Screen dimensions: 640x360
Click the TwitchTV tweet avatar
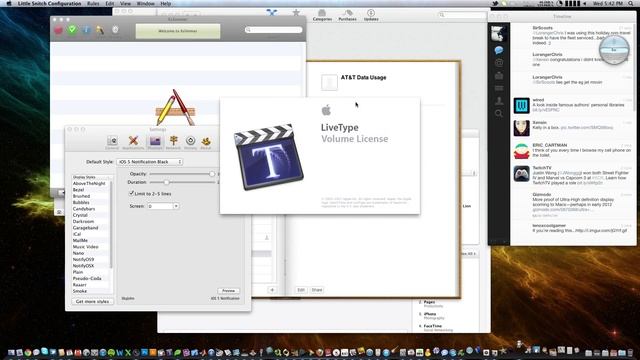click(x=521, y=174)
